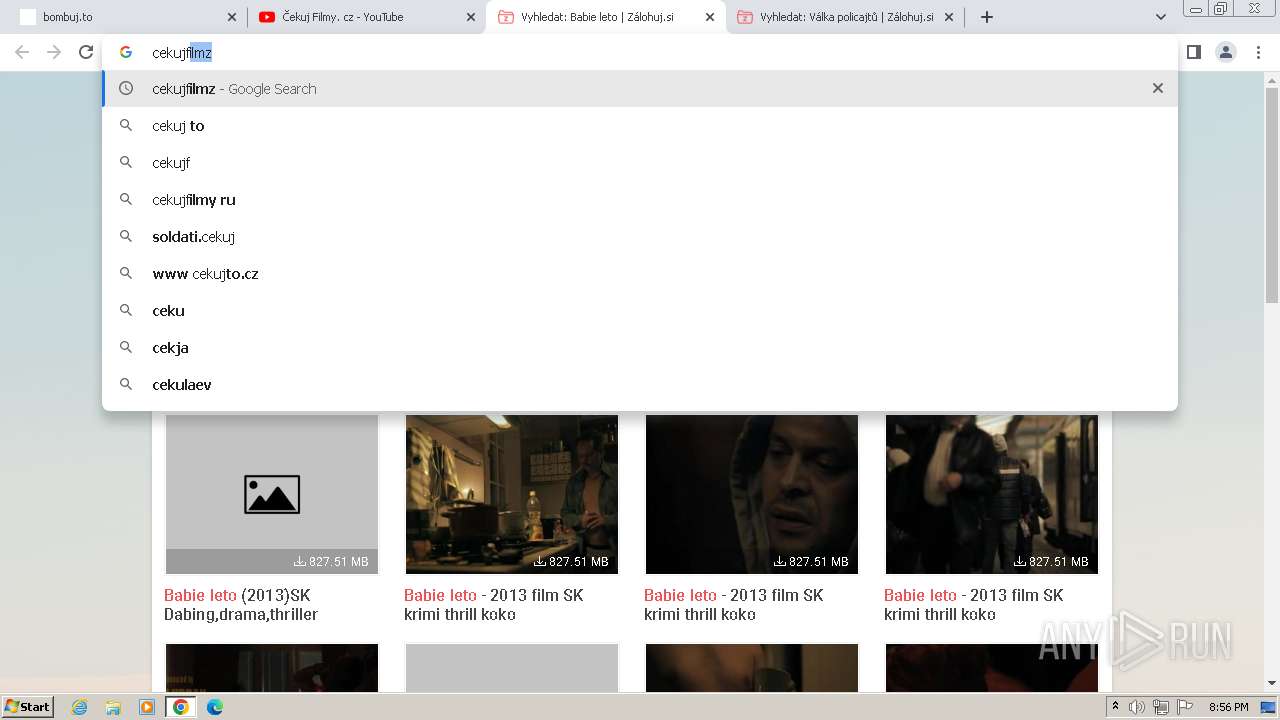The image size is (1280, 720).
Task: Open the tab search dropdown arrow
Action: (1160, 17)
